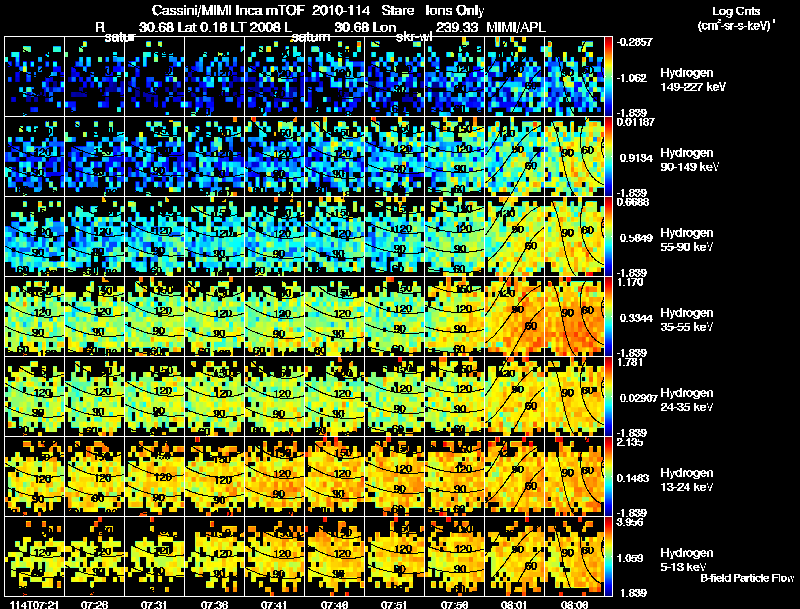This screenshot has height=609, width=800.
Task: Click the 2.135 color scale value
Action: point(630,443)
